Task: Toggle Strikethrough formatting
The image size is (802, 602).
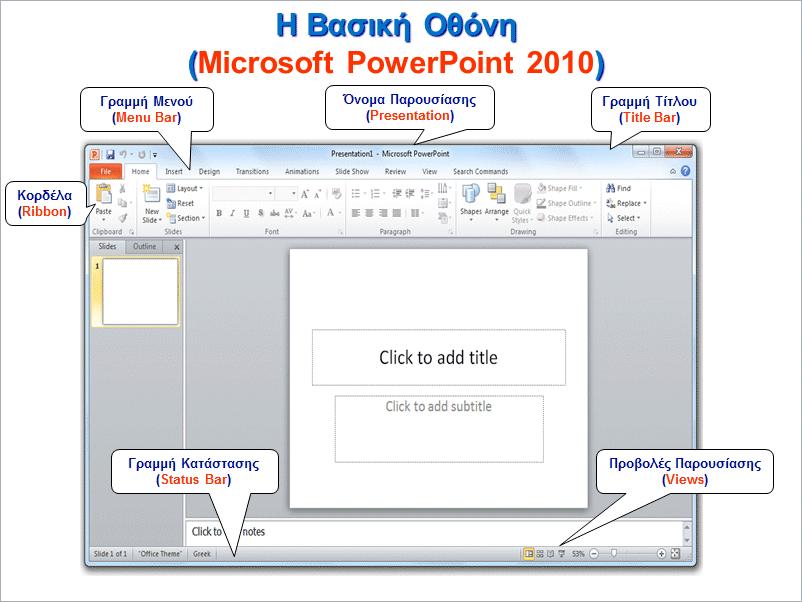Action: tap(275, 213)
